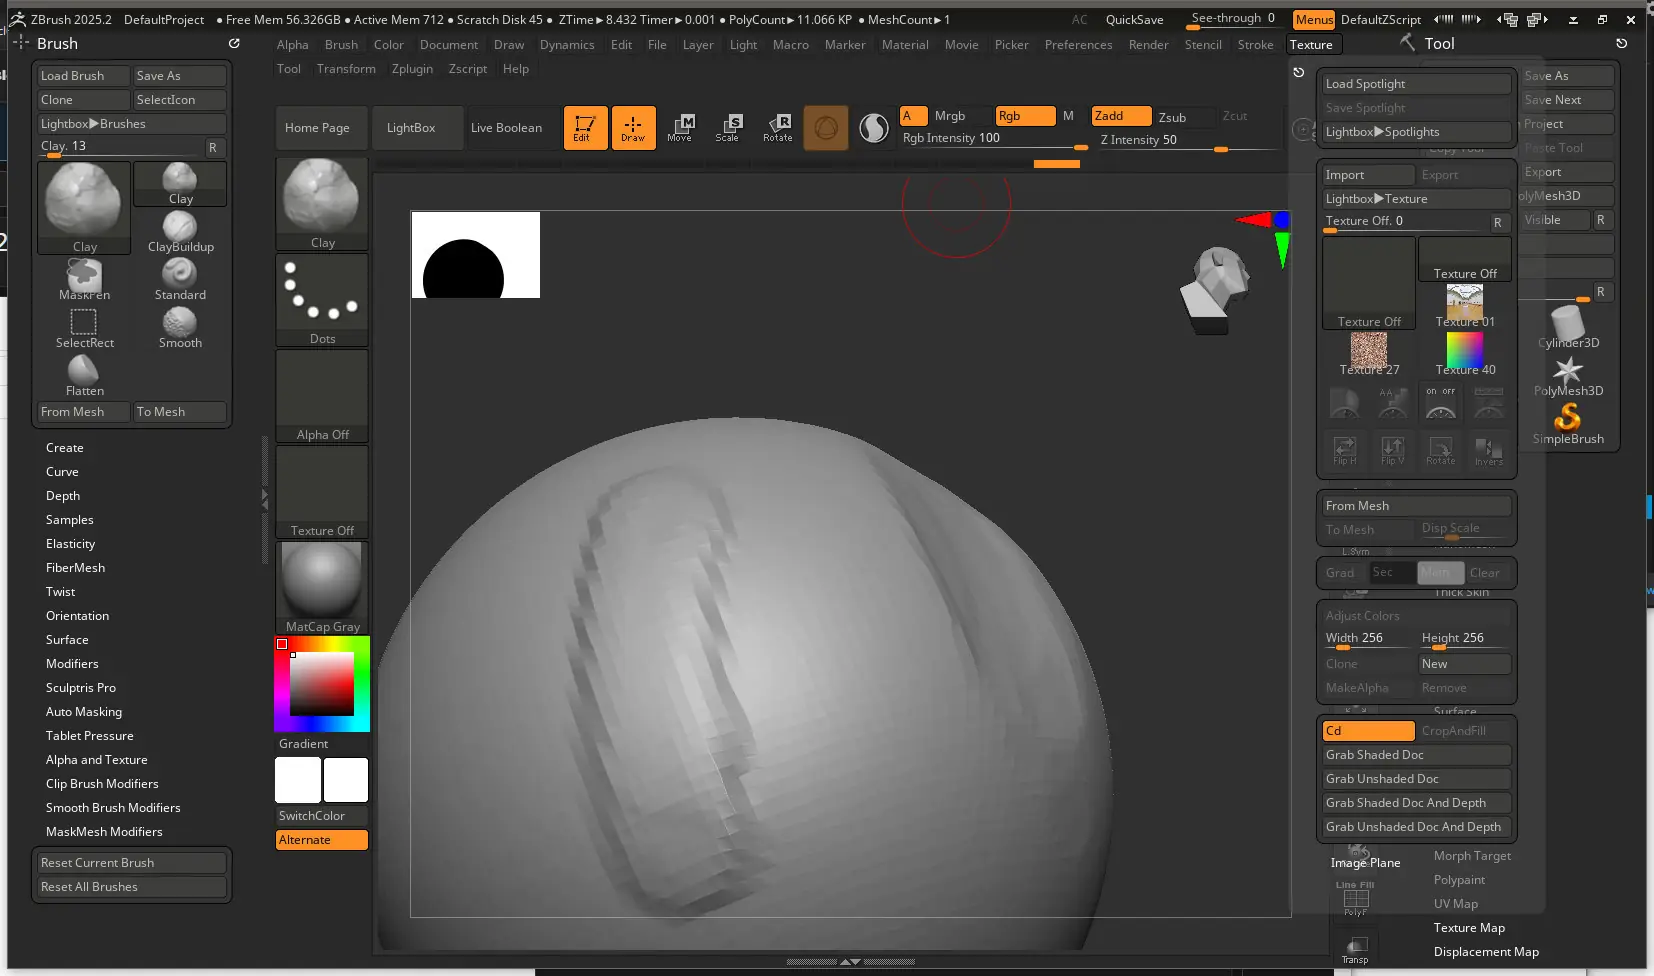Pick the Flatten brush icon
Screen dimensions: 1654x976
(x=84, y=371)
